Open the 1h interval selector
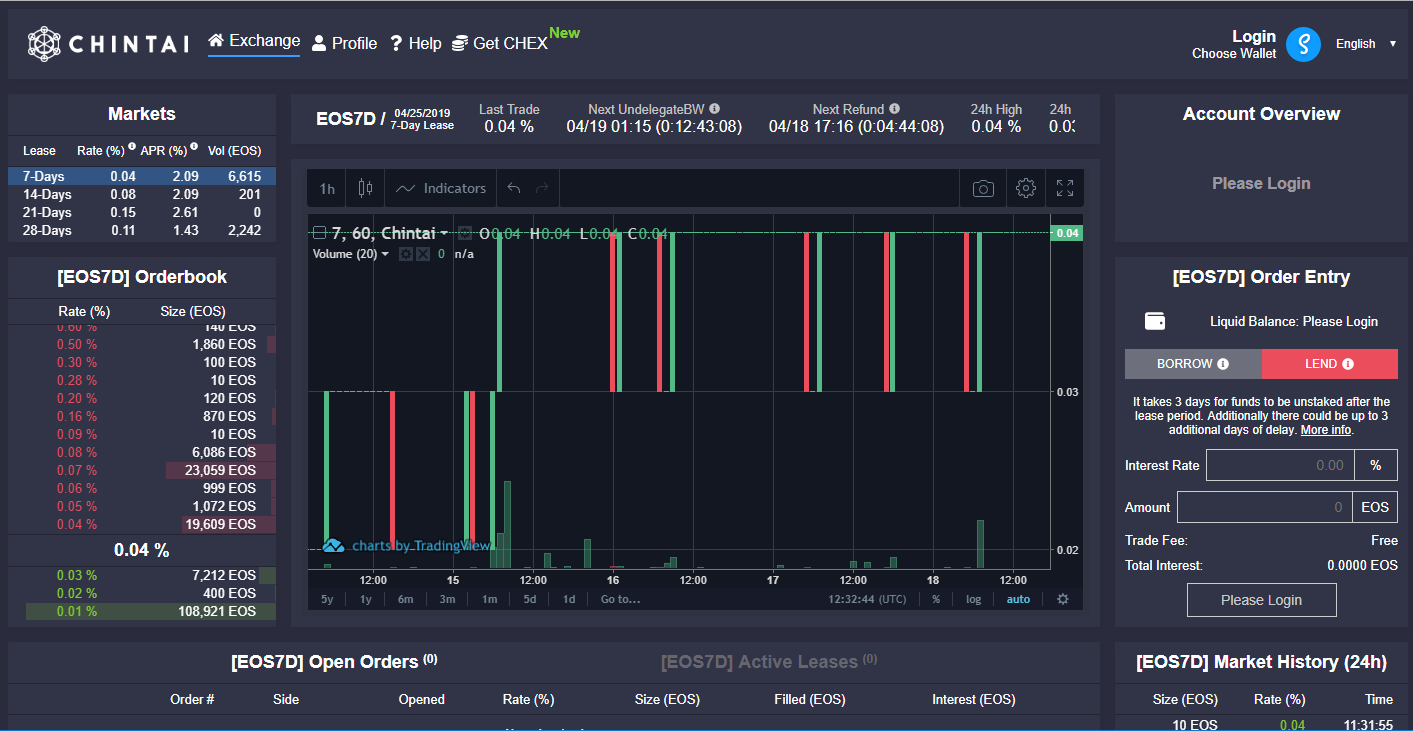The image size is (1413, 731). click(x=327, y=188)
